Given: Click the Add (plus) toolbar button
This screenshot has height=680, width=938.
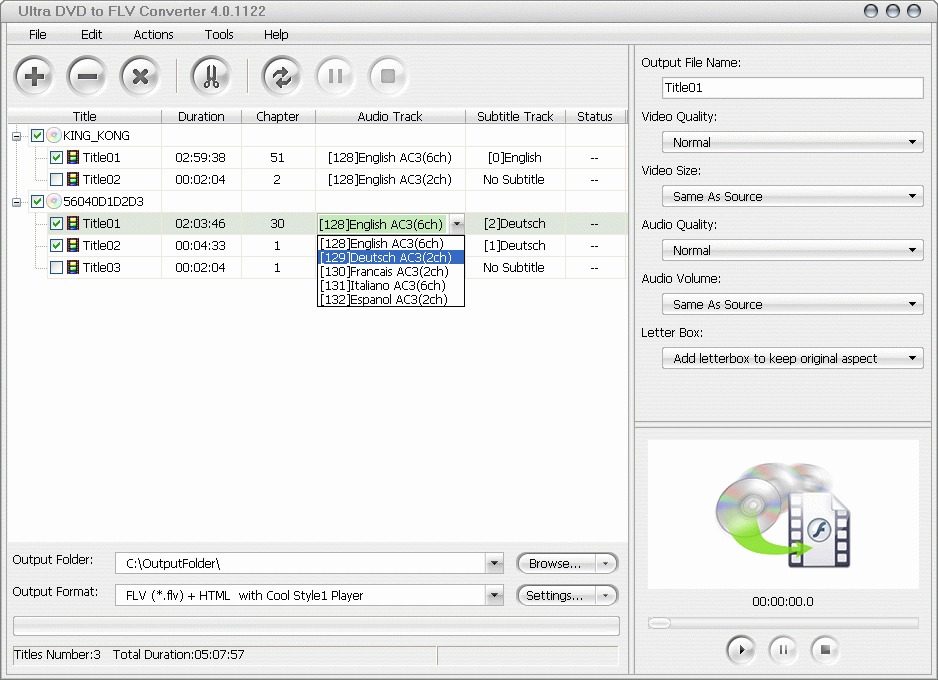Looking at the screenshot, I should click(x=34, y=76).
